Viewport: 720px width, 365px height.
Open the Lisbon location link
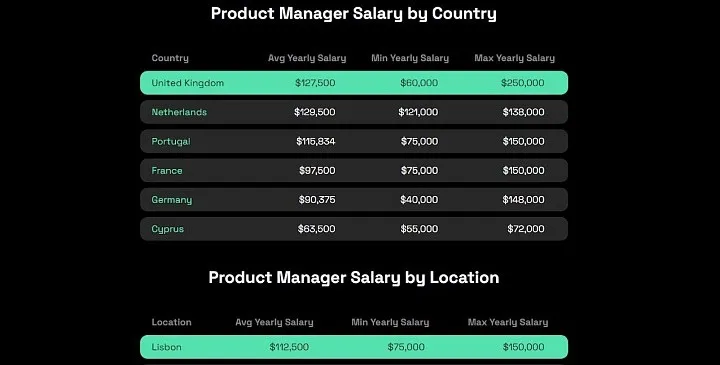coord(166,347)
